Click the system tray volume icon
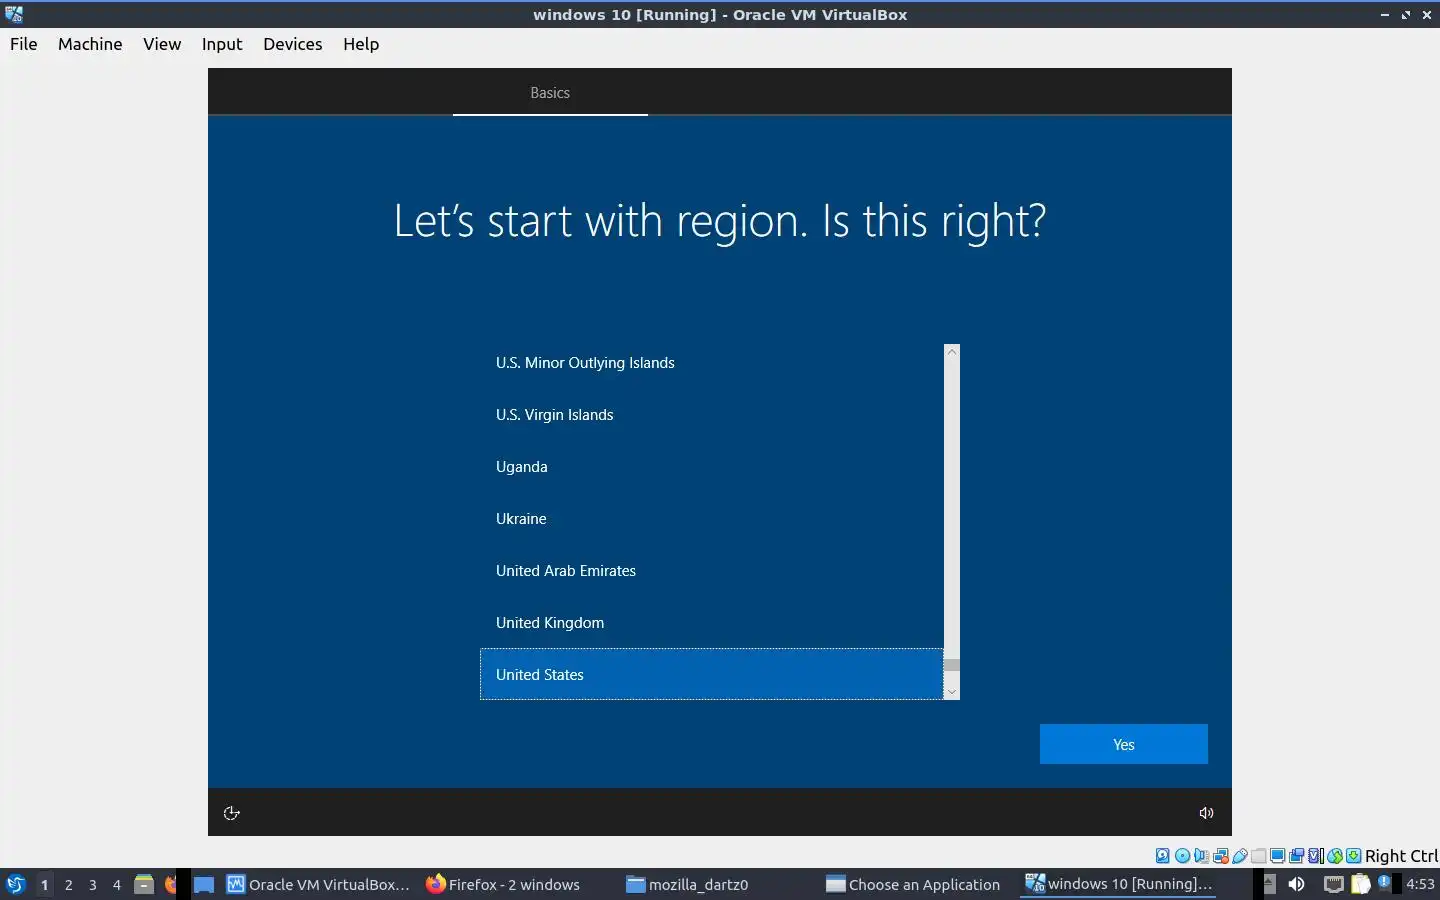Screen dimensions: 1440x900 (x=1296, y=884)
